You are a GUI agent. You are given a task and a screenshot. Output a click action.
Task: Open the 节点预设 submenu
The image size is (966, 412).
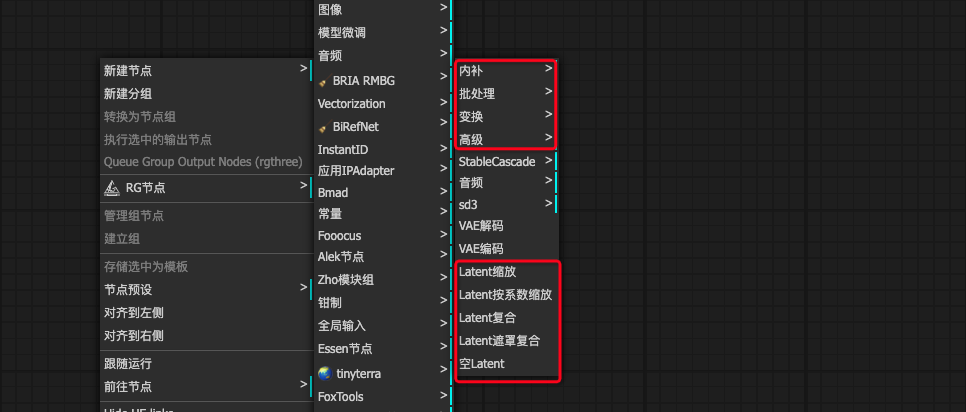coord(206,289)
